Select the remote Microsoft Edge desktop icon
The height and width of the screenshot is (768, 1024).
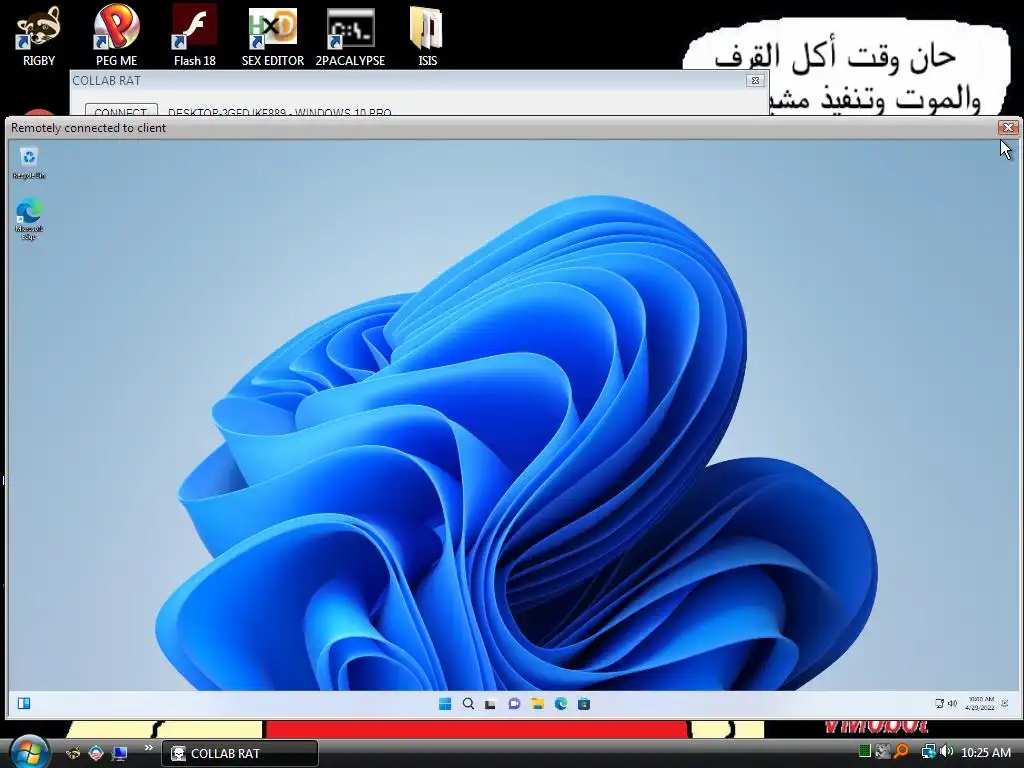coord(29,219)
